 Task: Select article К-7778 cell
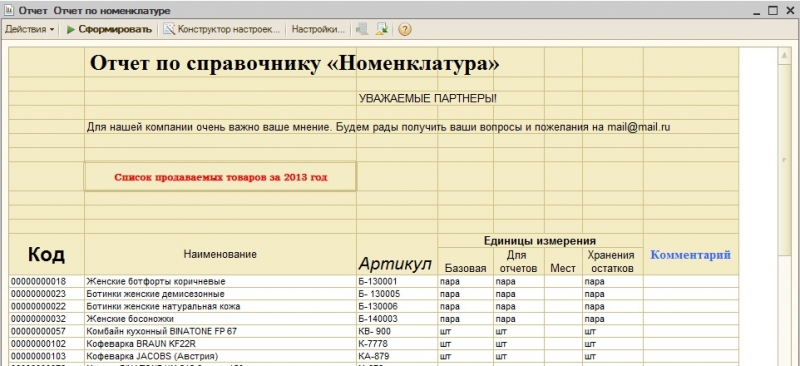[x=397, y=344]
